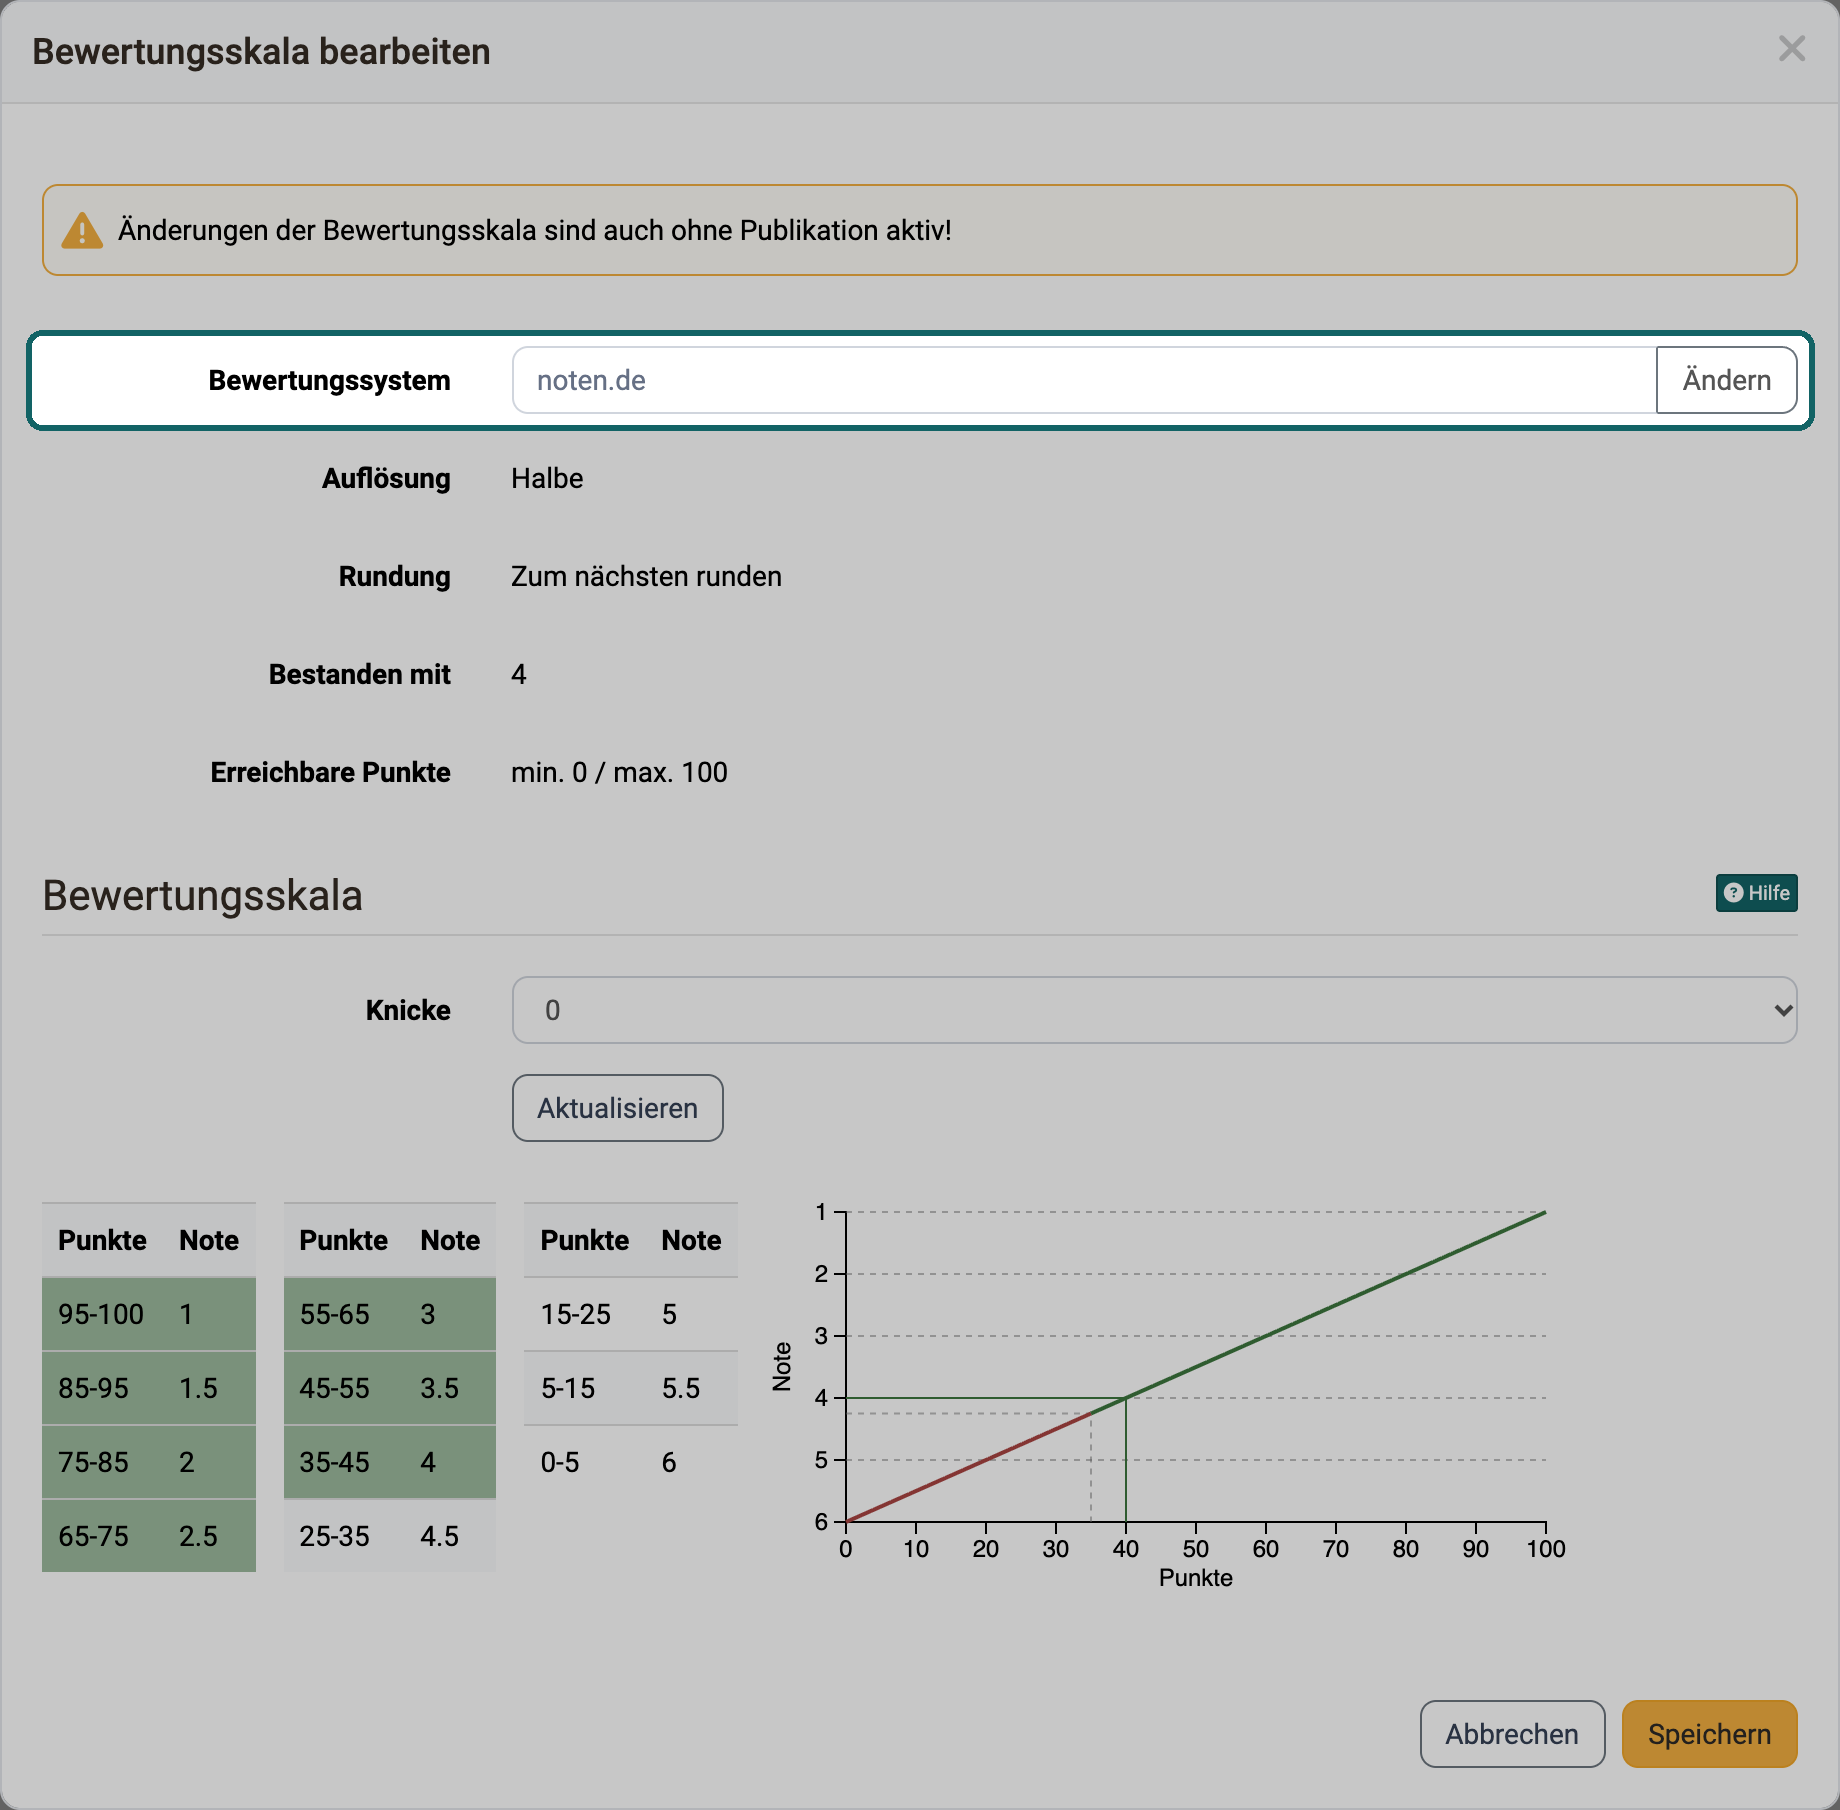Close the Bewertungsskala bearbeiten dialog
Screen dimensions: 1840x1810
(x=1791, y=49)
